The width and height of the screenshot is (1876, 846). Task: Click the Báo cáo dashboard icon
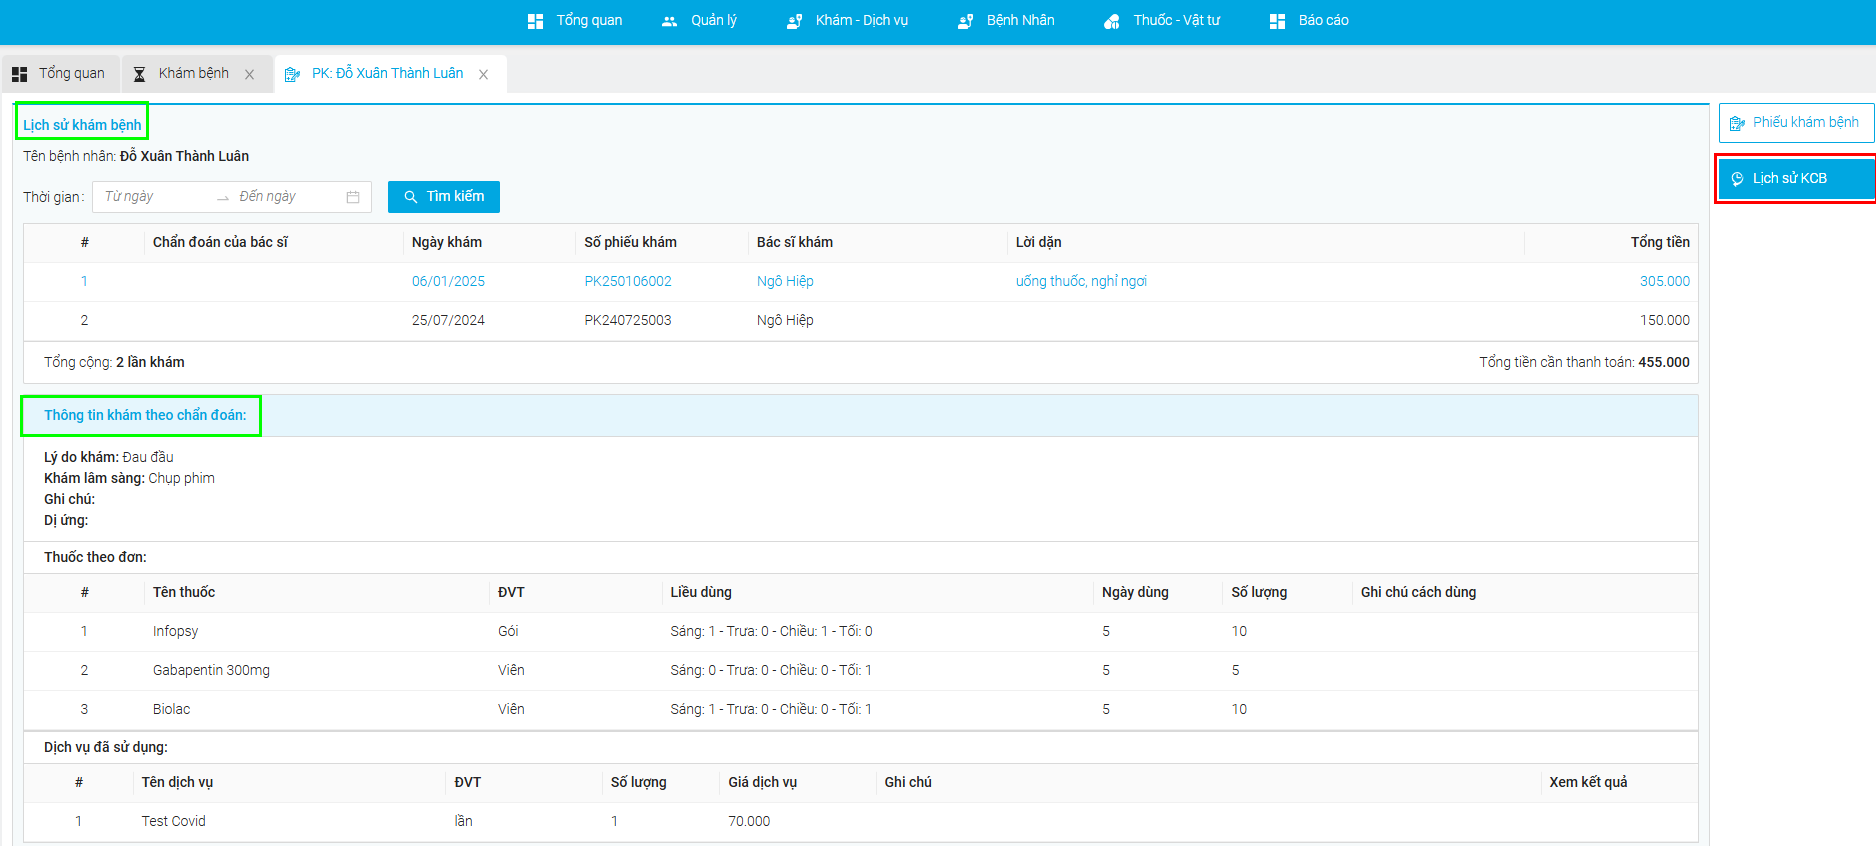pyautogui.click(x=1277, y=21)
